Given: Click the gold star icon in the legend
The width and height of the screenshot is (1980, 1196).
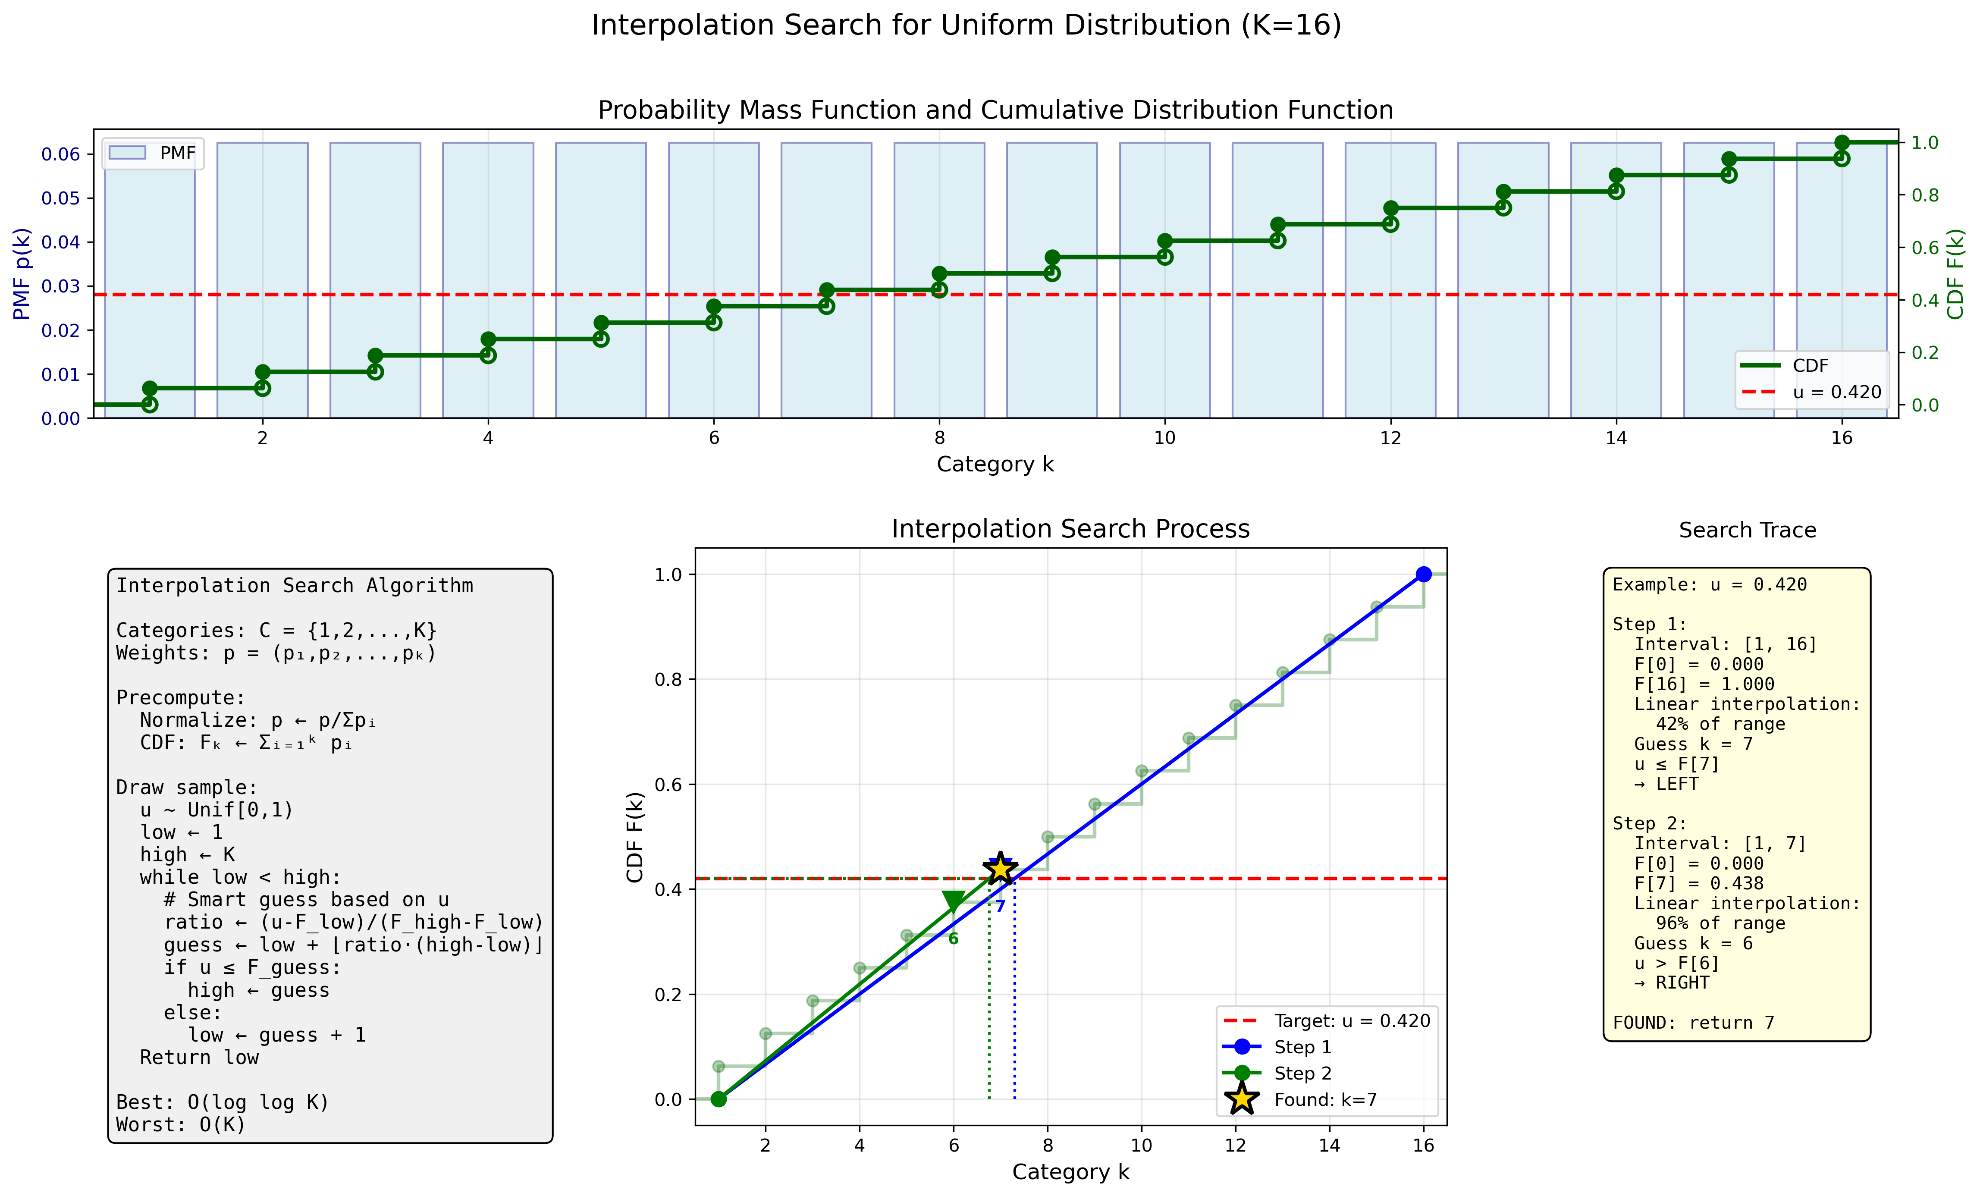Looking at the screenshot, I should click(1241, 1099).
